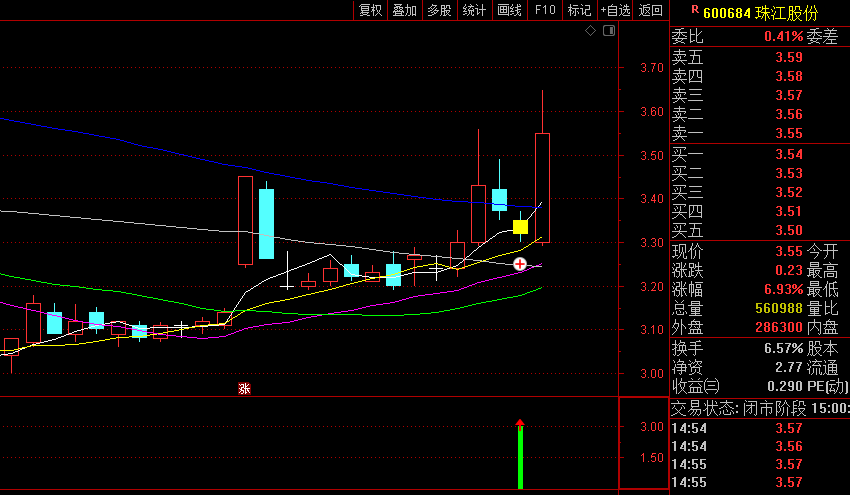The image size is (850, 495).
Task: Open the 统计 statistics tool
Action: 474,10
